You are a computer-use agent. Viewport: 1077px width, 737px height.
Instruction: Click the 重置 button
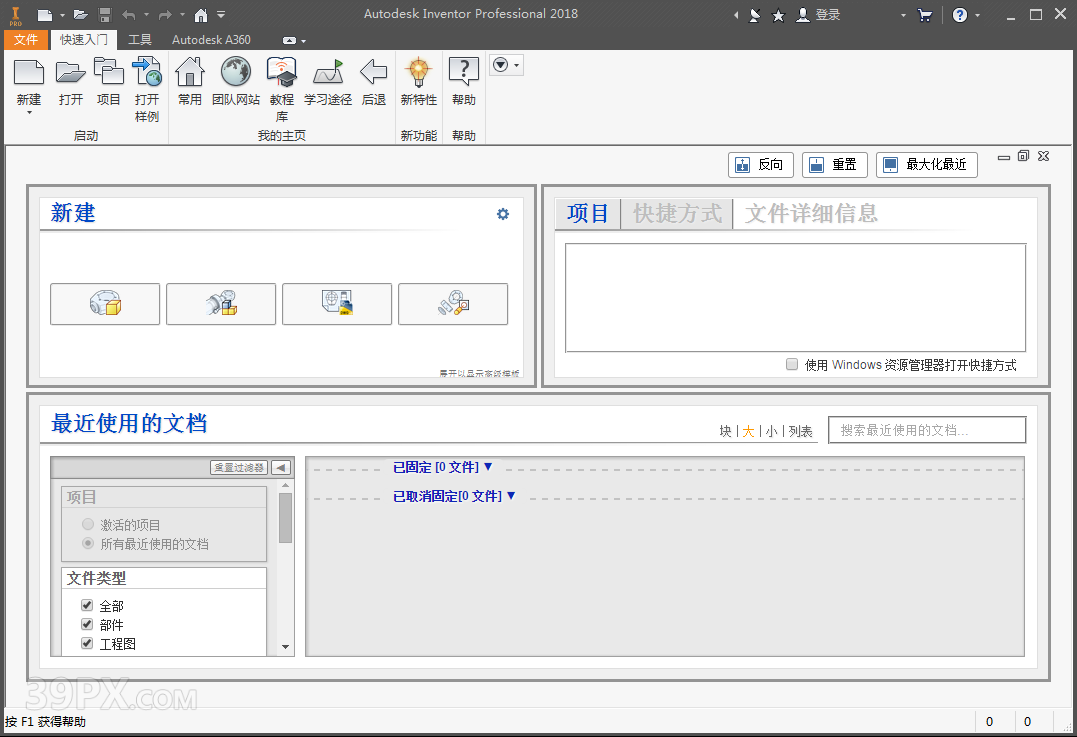pos(835,165)
